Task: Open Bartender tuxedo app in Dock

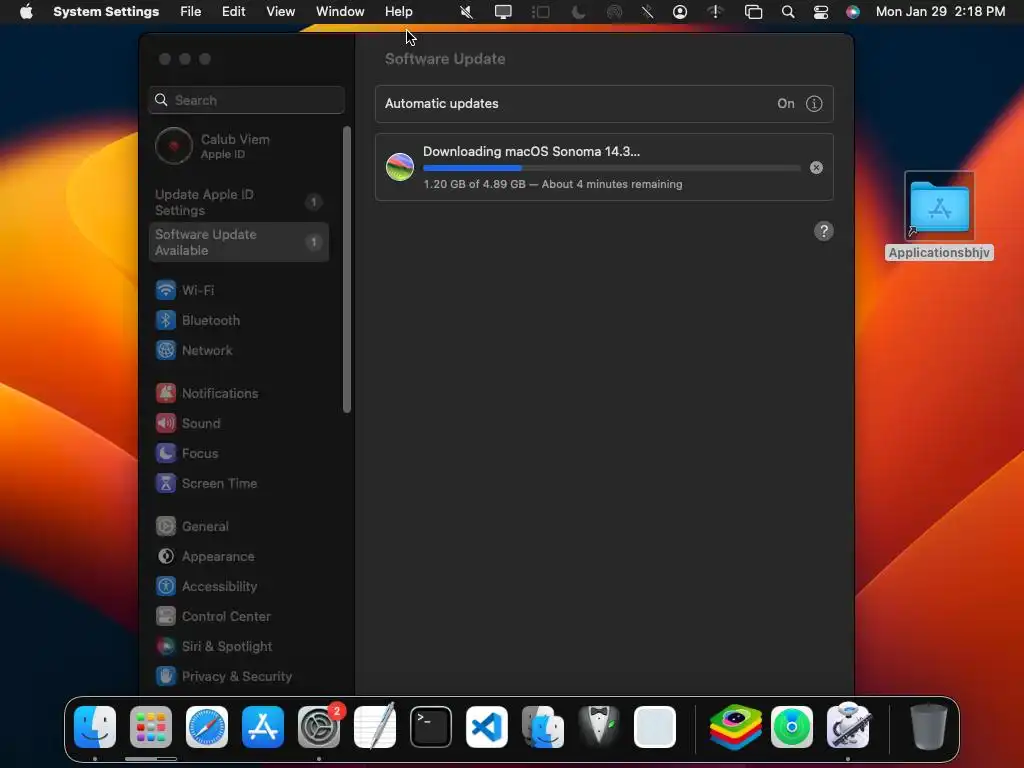Action: click(x=599, y=727)
